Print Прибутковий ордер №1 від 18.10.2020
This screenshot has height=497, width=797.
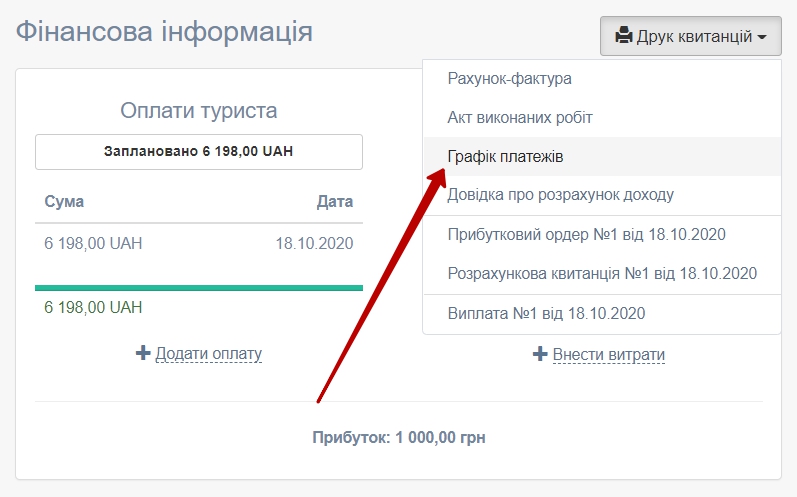(x=586, y=235)
